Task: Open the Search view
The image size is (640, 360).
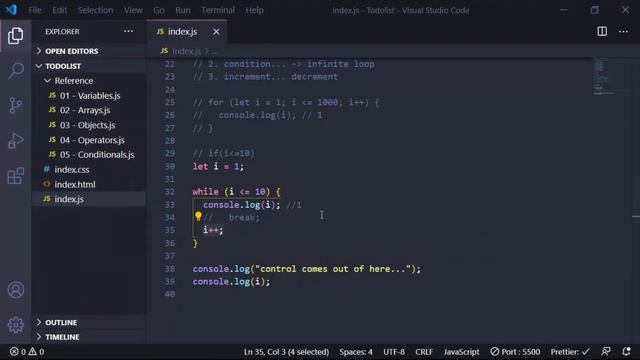Action: 16,70
